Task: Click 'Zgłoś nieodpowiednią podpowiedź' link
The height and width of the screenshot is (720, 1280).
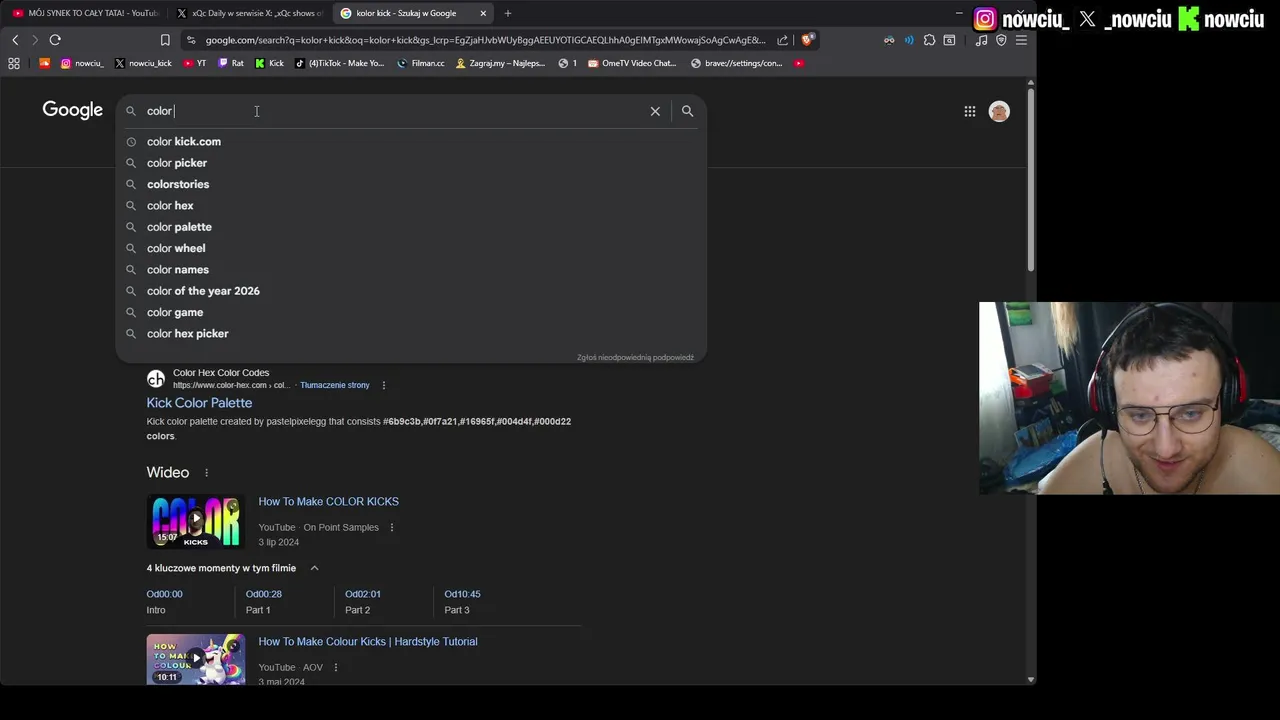Action: [635, 357]
